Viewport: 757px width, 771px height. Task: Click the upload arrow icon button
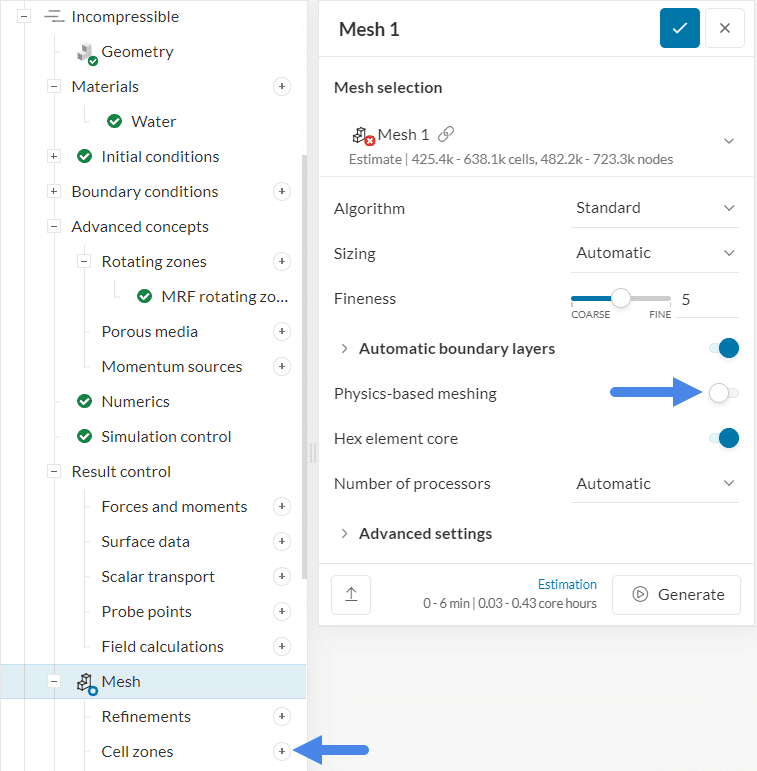[351, 594]
